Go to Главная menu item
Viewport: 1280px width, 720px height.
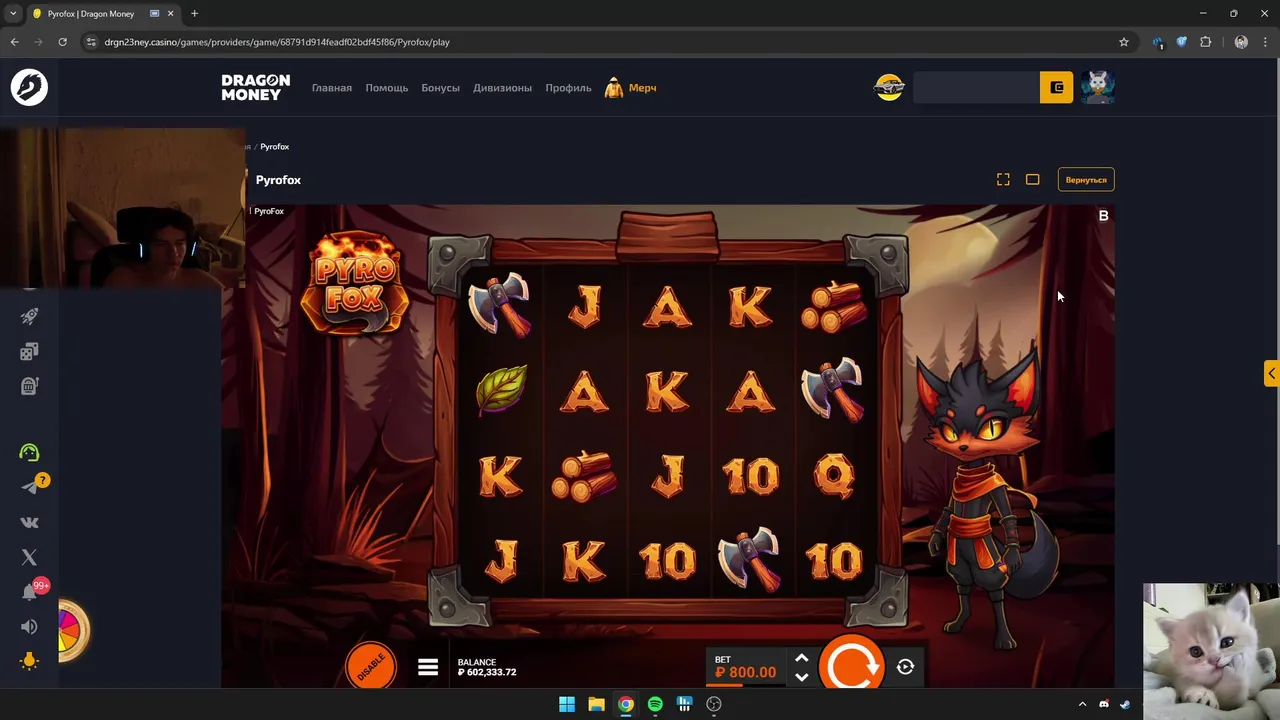(332, 88)
